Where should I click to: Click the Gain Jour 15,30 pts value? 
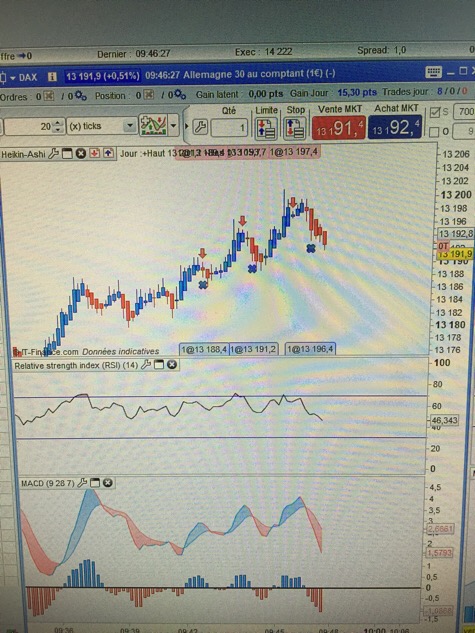pyautogui.click(x=357, y=93)
